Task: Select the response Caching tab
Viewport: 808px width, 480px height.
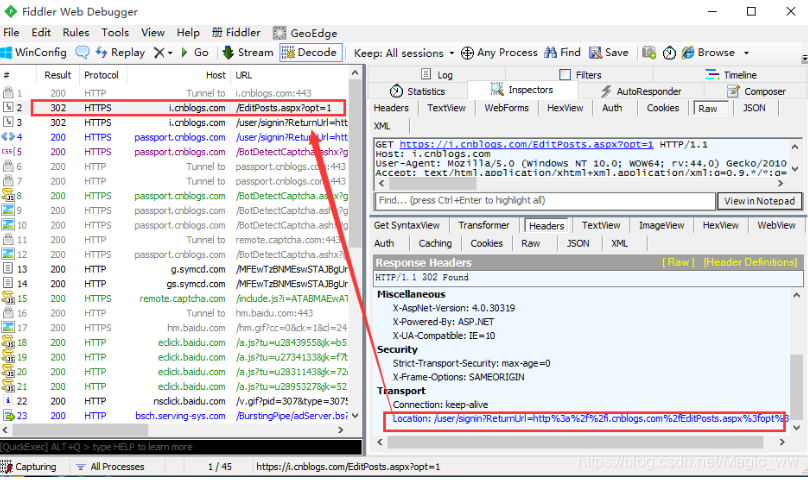Action: 435,243
